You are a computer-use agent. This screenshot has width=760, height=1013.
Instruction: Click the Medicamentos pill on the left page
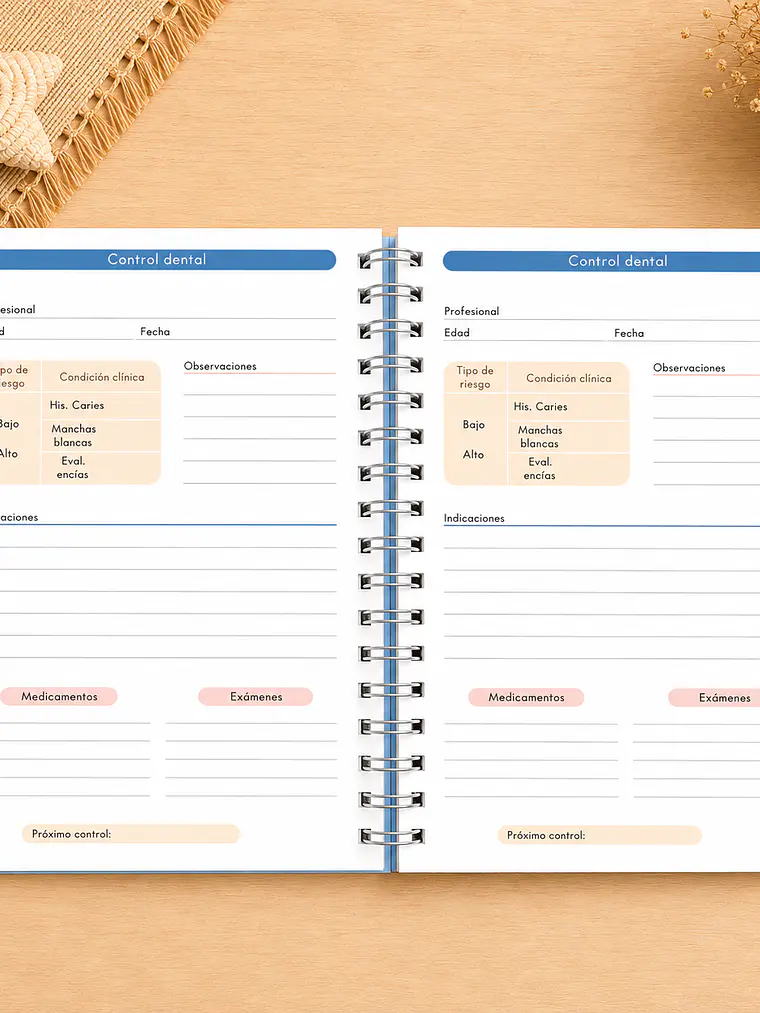(59, 696)
